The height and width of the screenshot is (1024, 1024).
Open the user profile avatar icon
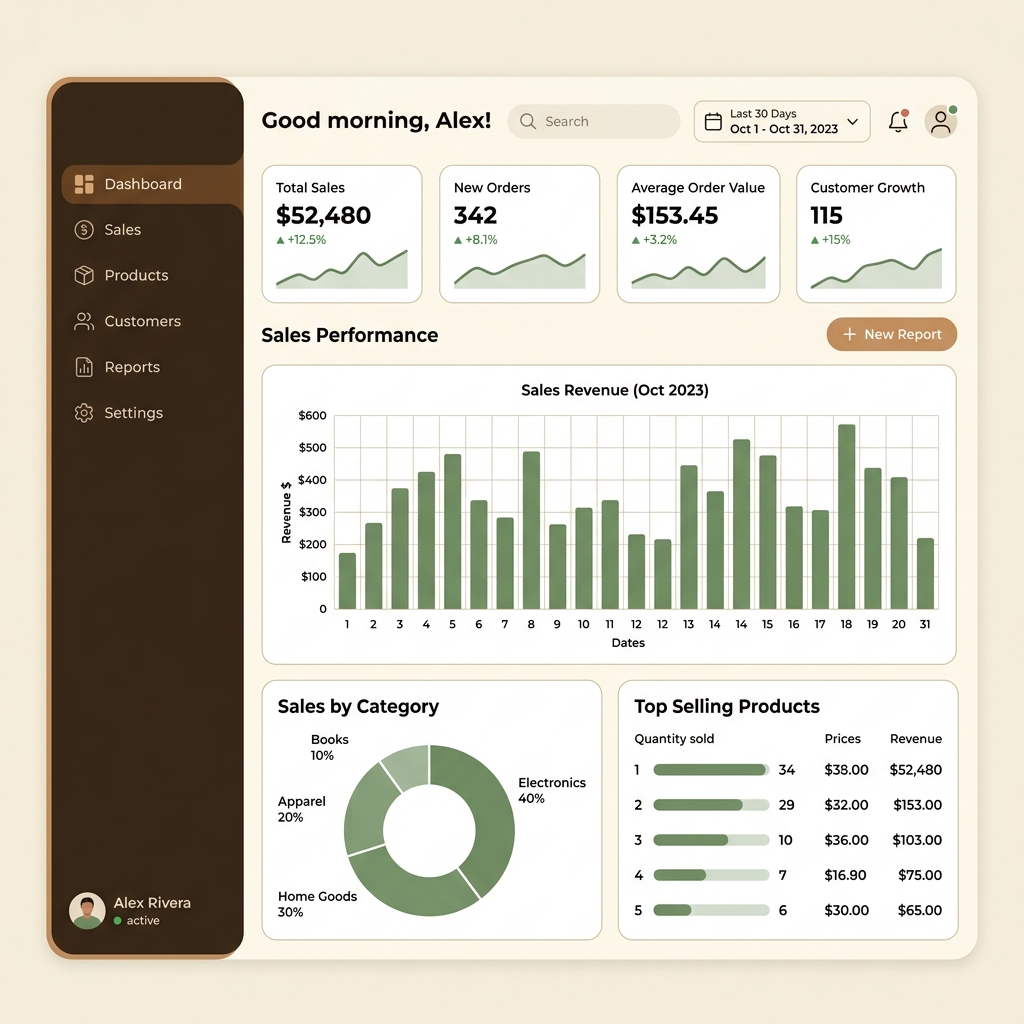pyautogui.click(x=940, y=122)
